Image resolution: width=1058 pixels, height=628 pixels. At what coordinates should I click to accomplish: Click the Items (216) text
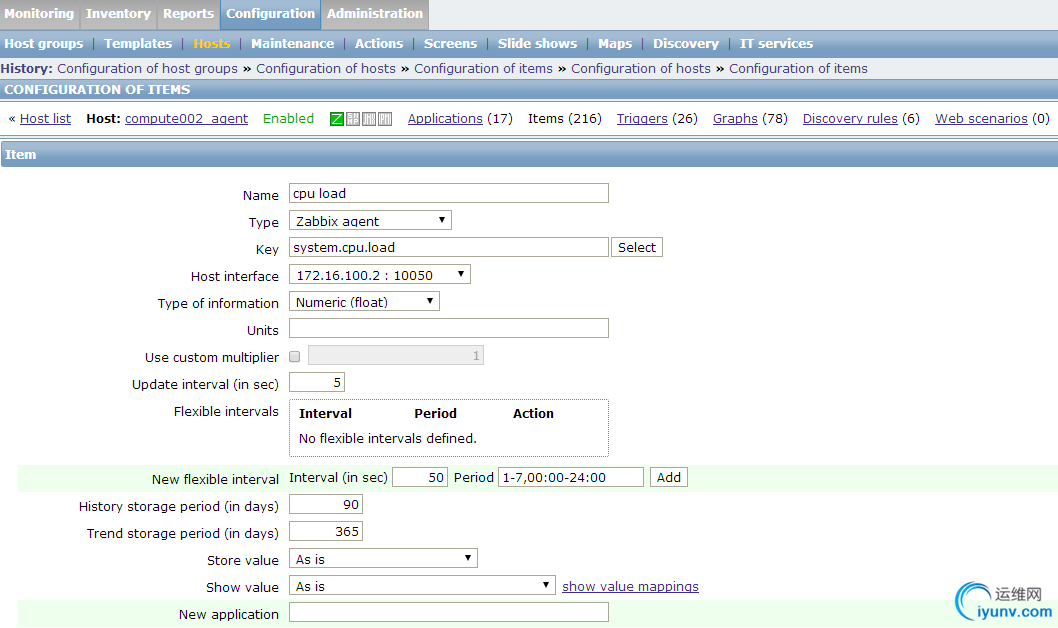point(565,119)
